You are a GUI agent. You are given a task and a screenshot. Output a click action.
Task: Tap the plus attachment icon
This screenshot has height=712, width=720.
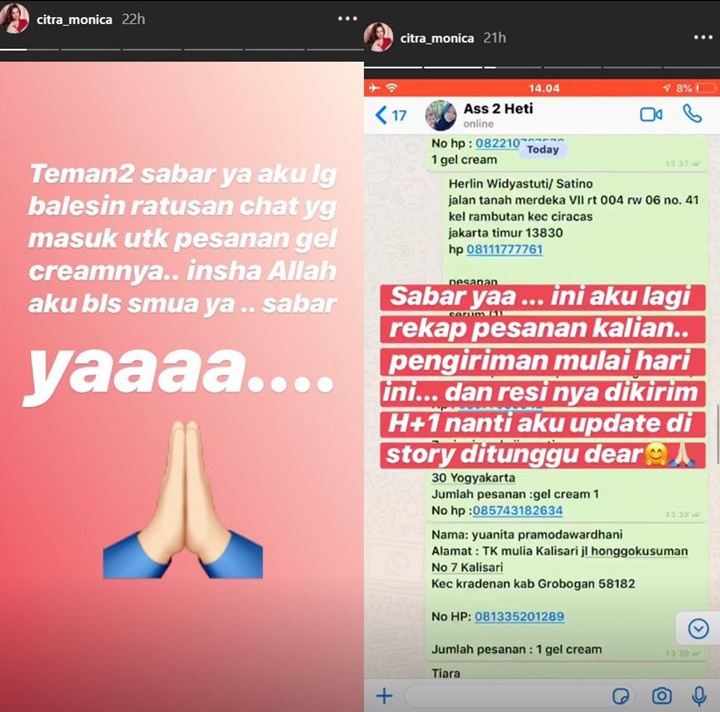[384, 696]
